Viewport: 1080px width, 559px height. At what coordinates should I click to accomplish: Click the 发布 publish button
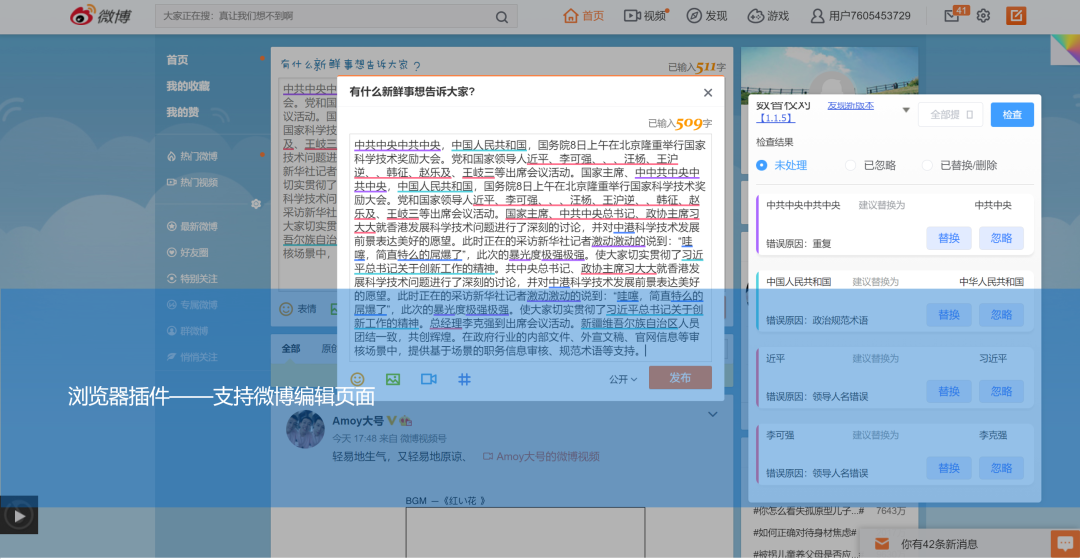click(x=680, y=378)
